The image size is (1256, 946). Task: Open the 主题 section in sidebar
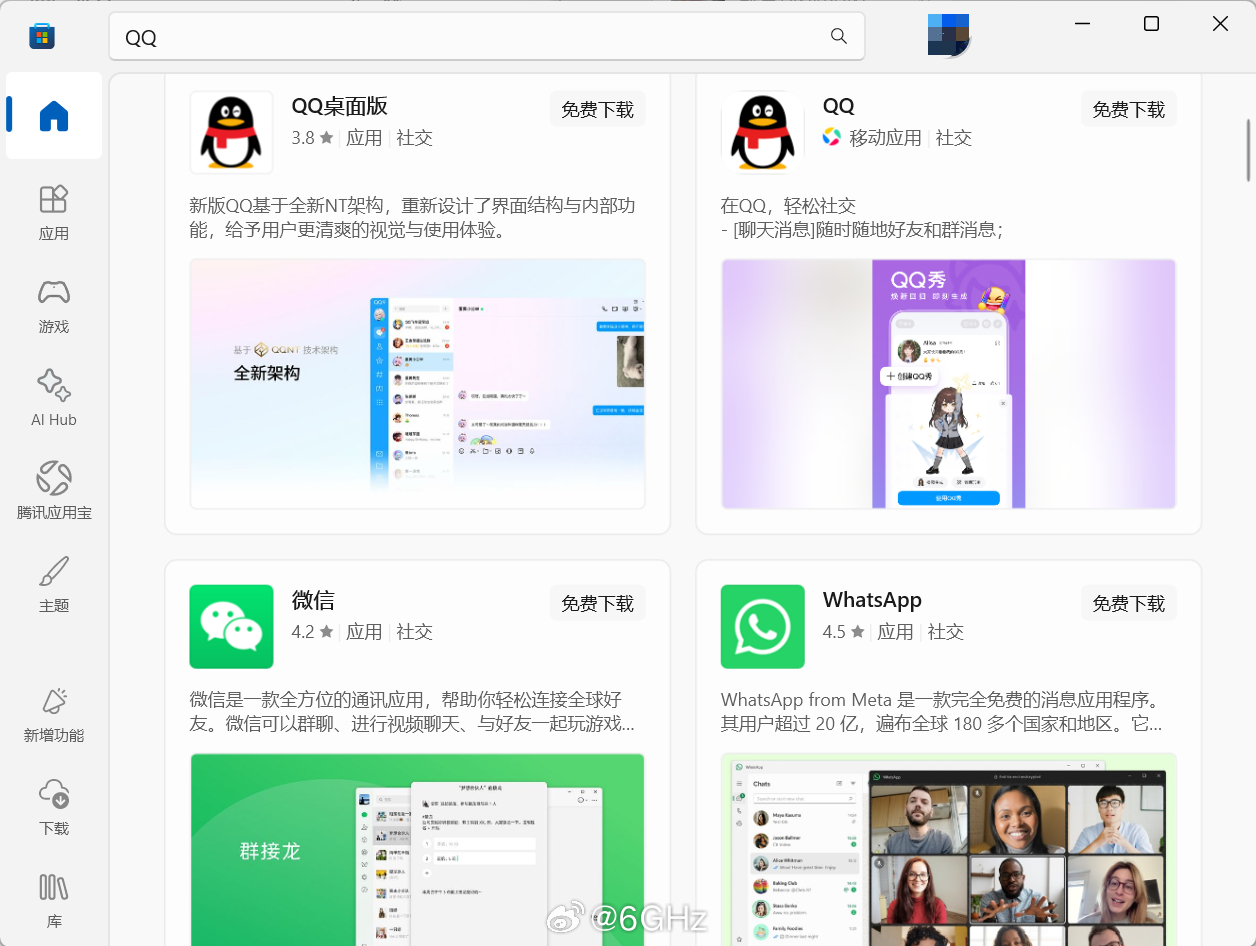tap(54, 584)
